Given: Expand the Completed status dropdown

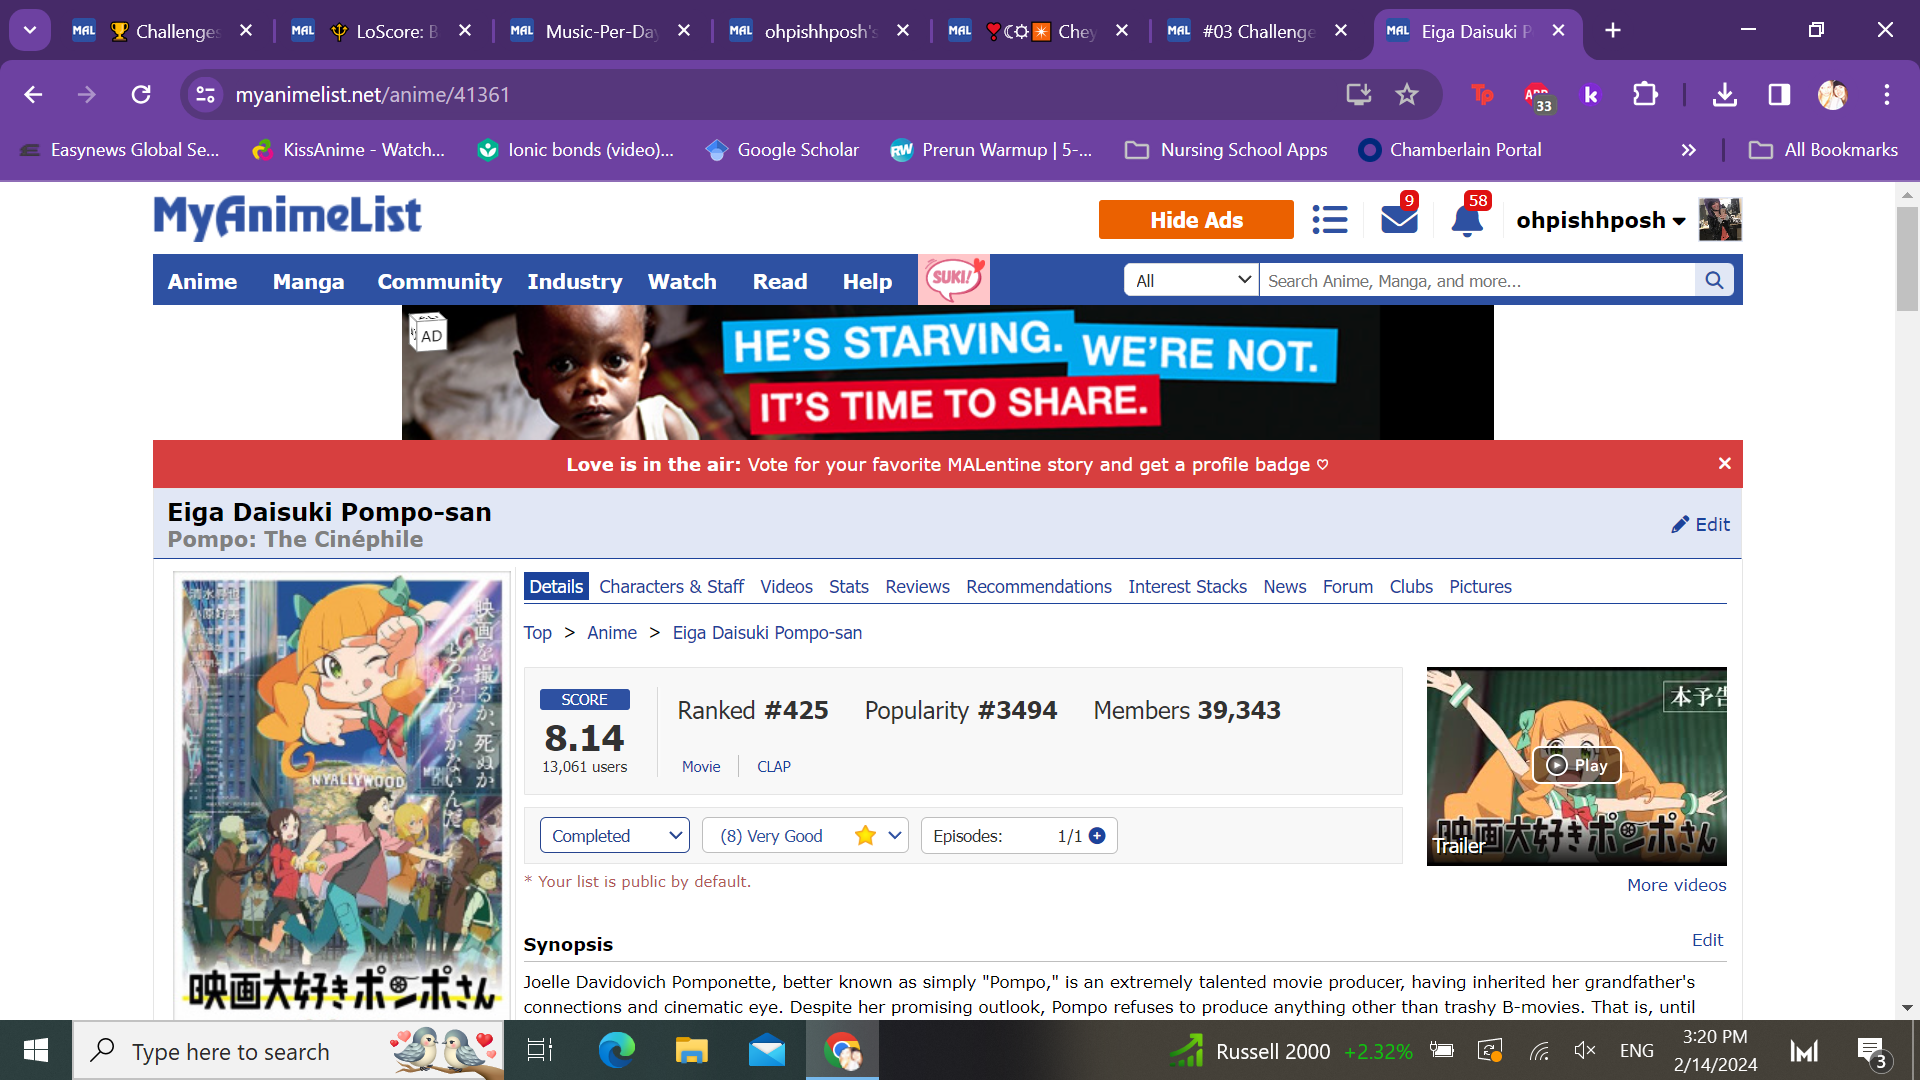Looking at the screenshot, I should pos(614,836).
